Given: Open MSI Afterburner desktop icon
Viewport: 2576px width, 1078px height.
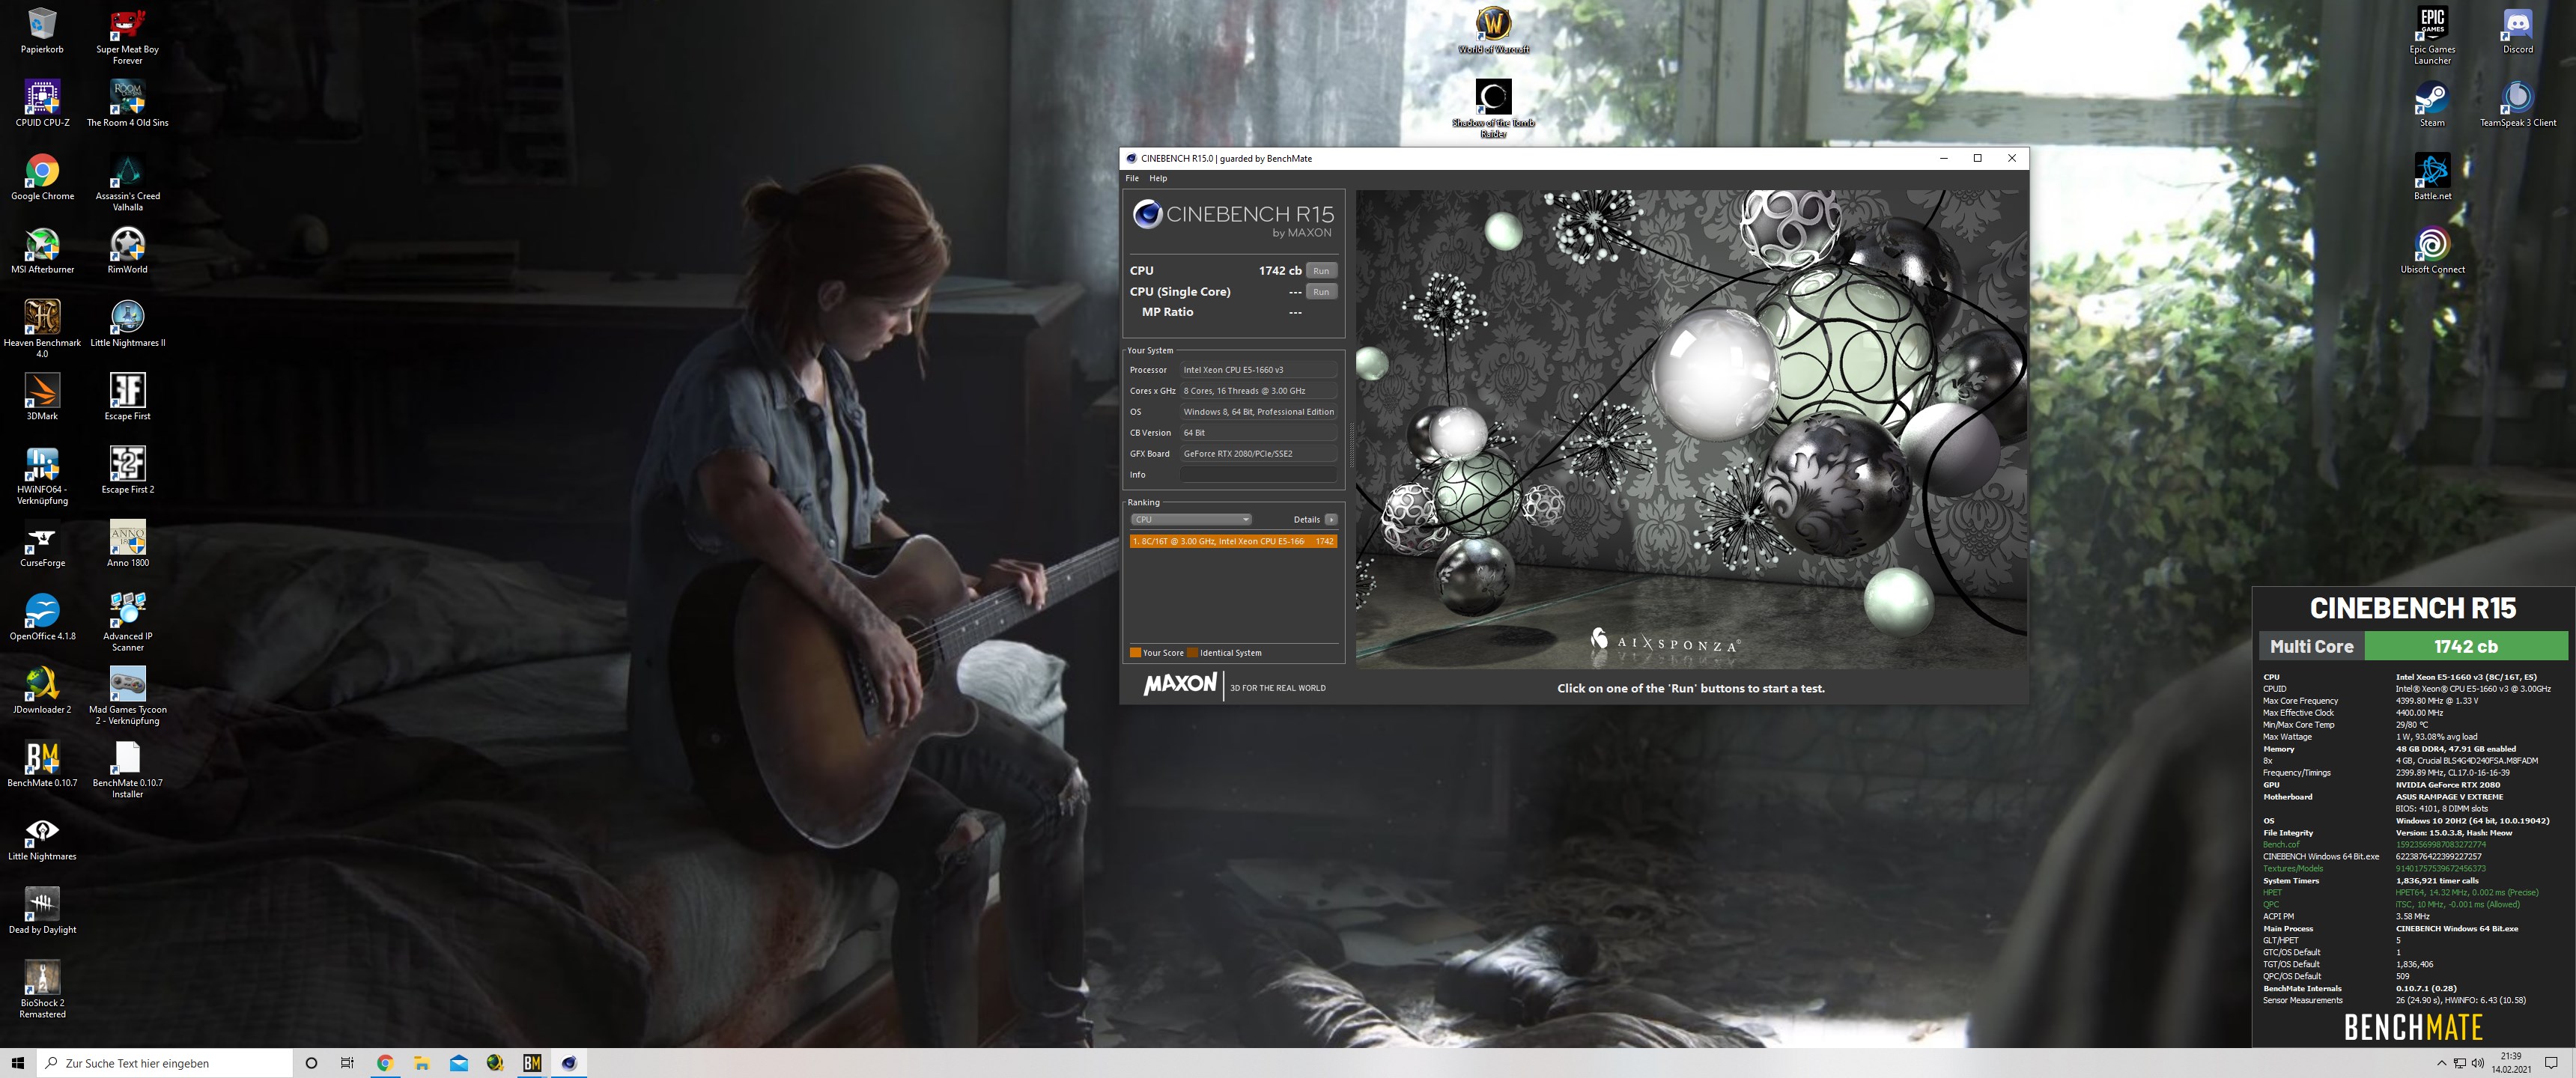Looking at the screenshot, I should click(x=42, y=250).
